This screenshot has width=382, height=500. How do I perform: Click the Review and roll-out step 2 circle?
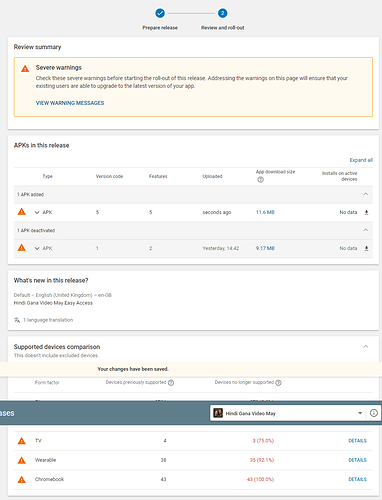tap(222, 13)
